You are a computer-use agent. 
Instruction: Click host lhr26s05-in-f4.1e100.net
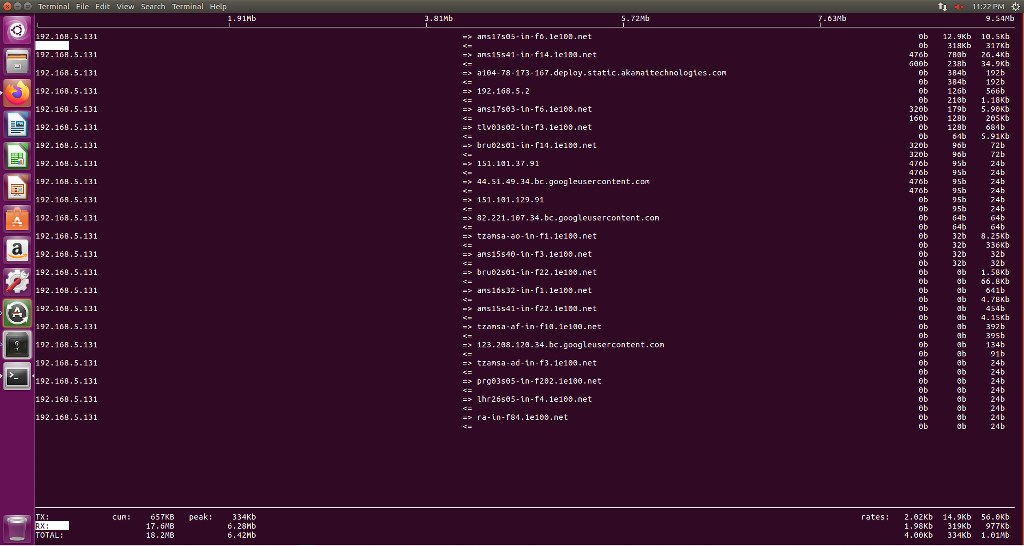point(534,400)
